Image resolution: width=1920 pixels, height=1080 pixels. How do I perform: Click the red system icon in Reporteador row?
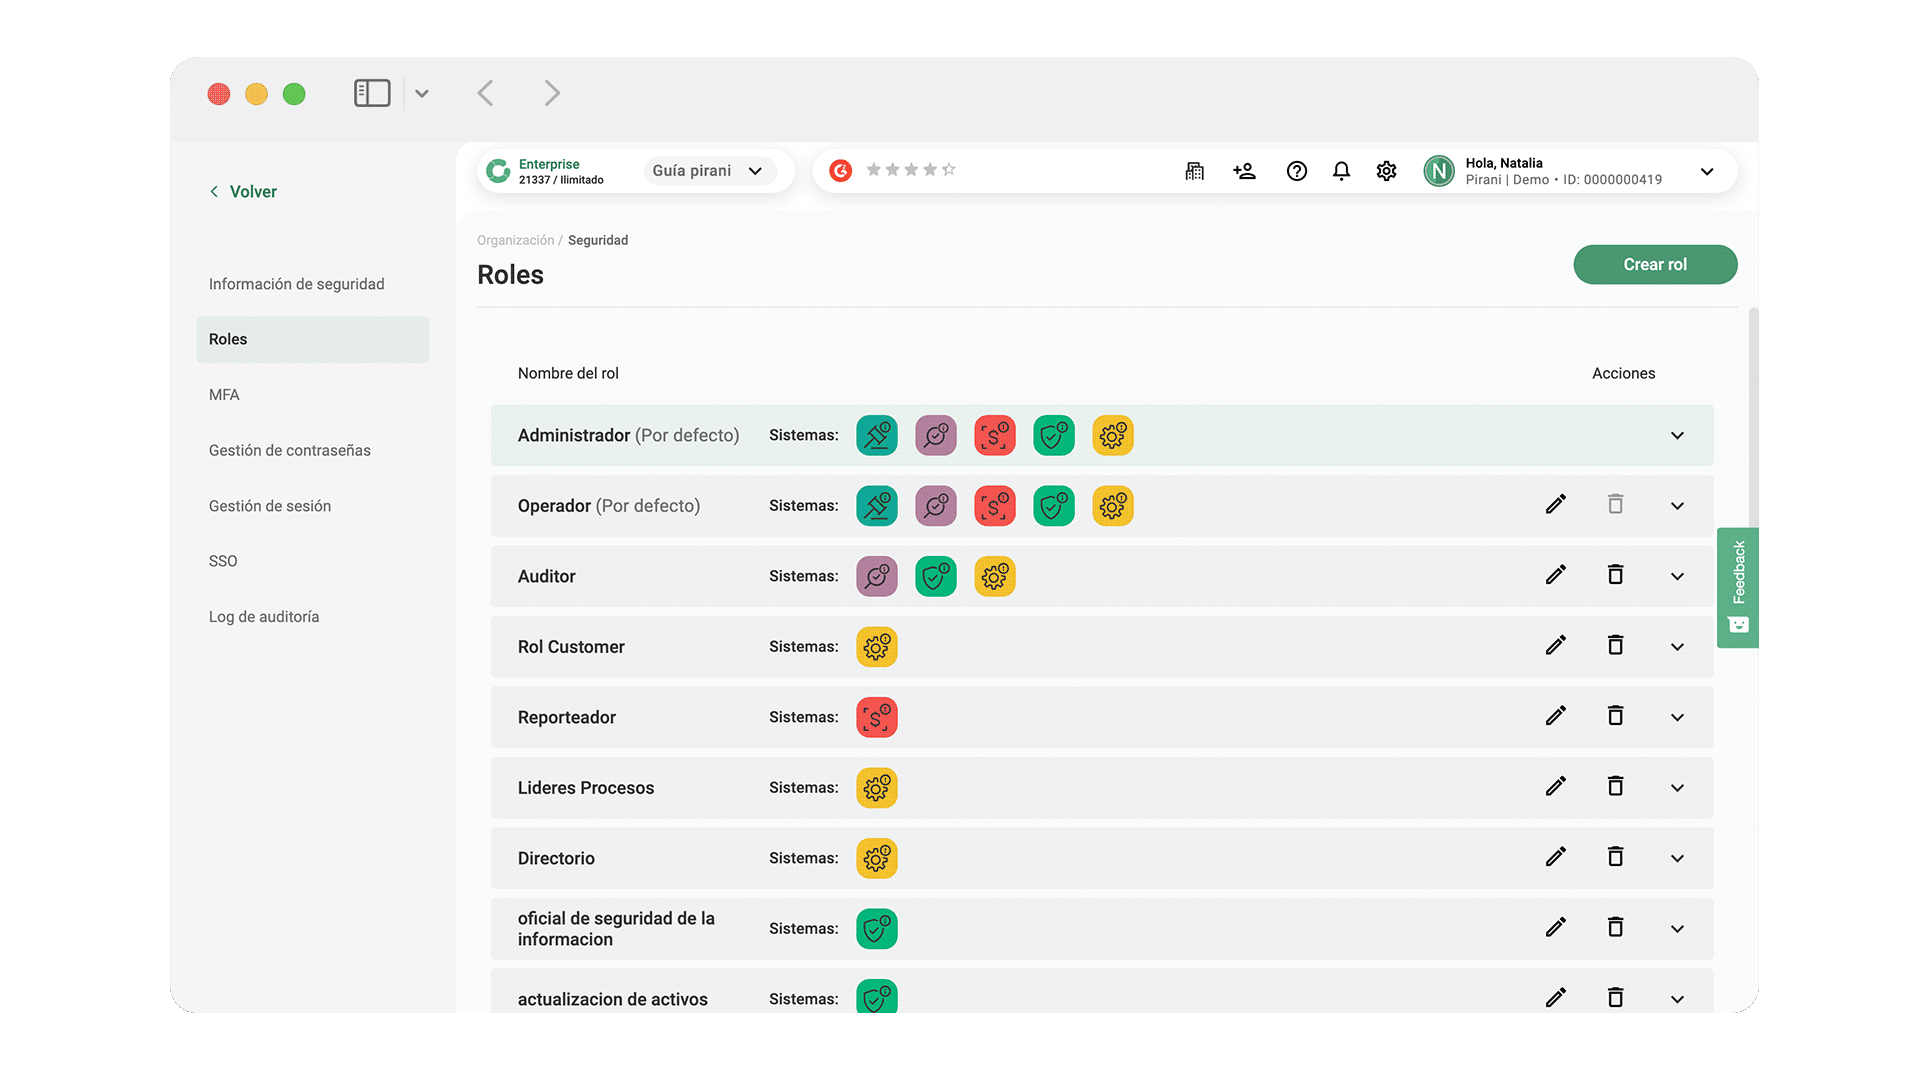tap(876, 717)
